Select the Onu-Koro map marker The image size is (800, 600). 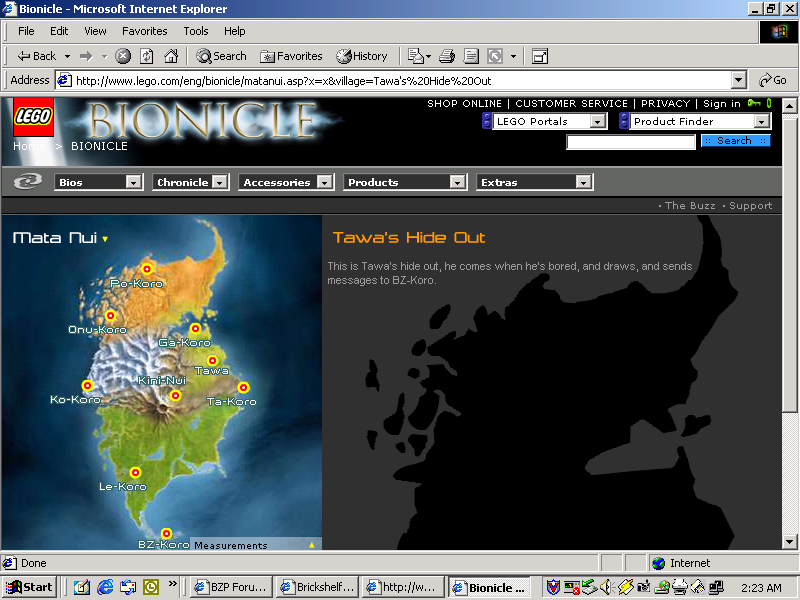click(110, 315)
